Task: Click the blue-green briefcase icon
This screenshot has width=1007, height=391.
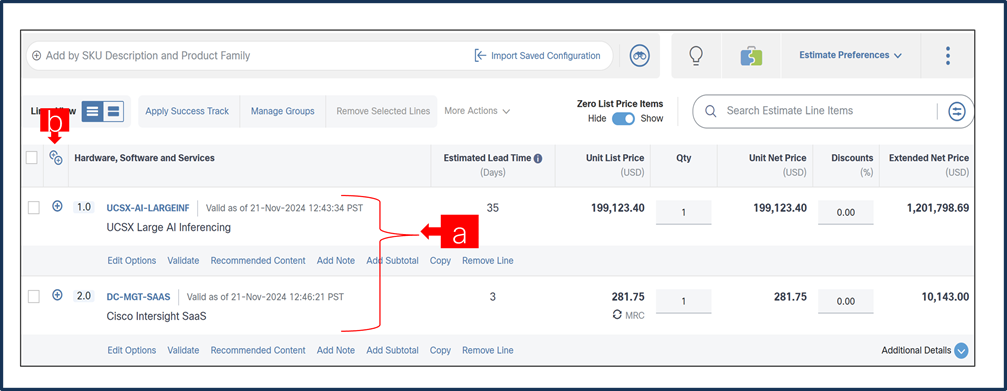Action: [751, 56]
